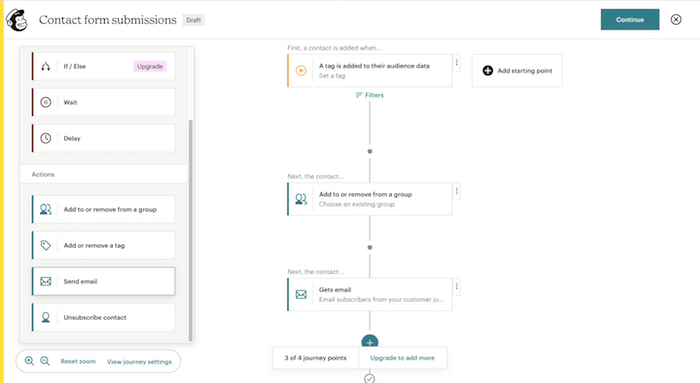700x383 pixels.
Task: Select the If / Else rule card
Action: [x=103, y=67]
